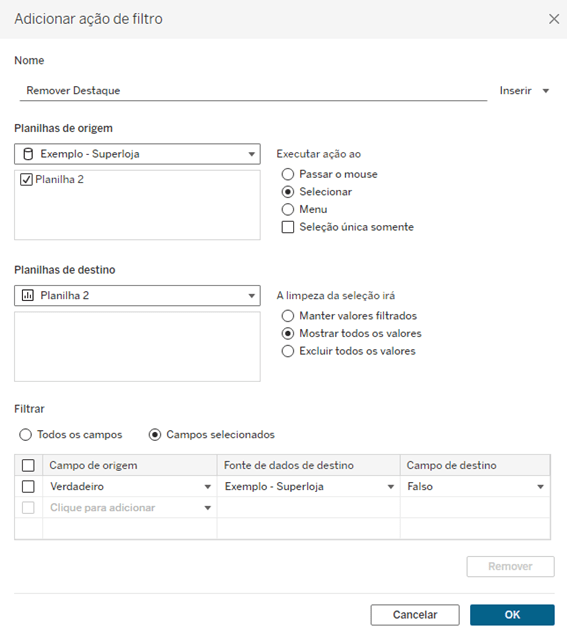Enable Seleção única somente checkbox
This screenshot has width=567, height=637.
pyautogui.click(x=288, y=227)
